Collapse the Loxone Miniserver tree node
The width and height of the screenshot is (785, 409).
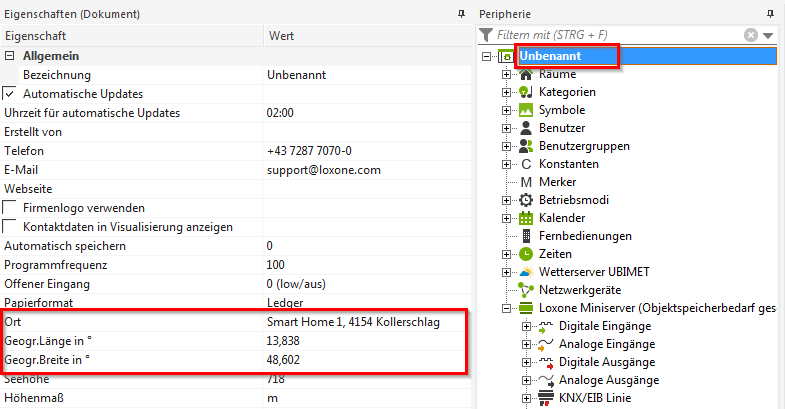click(x=506, y=308)
